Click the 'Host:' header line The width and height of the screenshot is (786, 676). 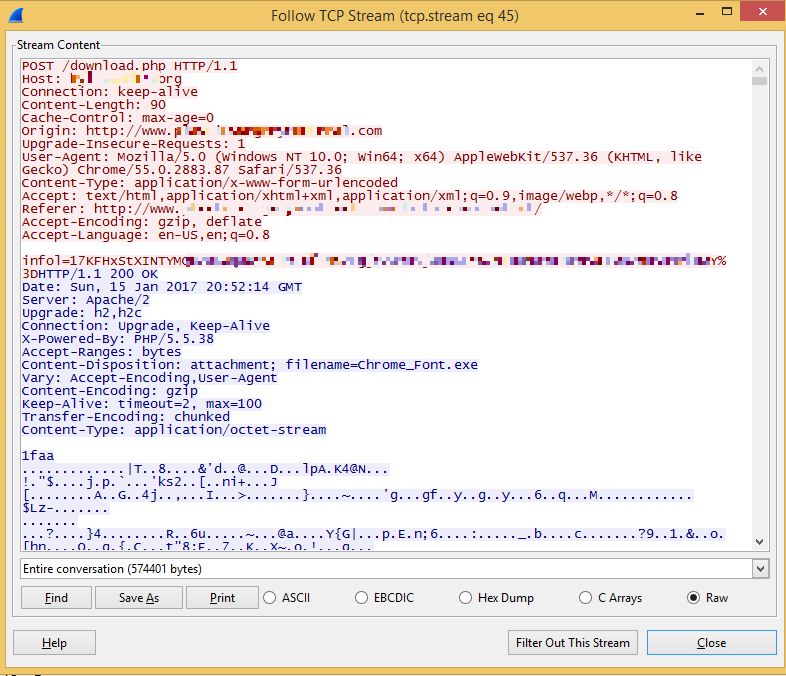coord(101,79)
